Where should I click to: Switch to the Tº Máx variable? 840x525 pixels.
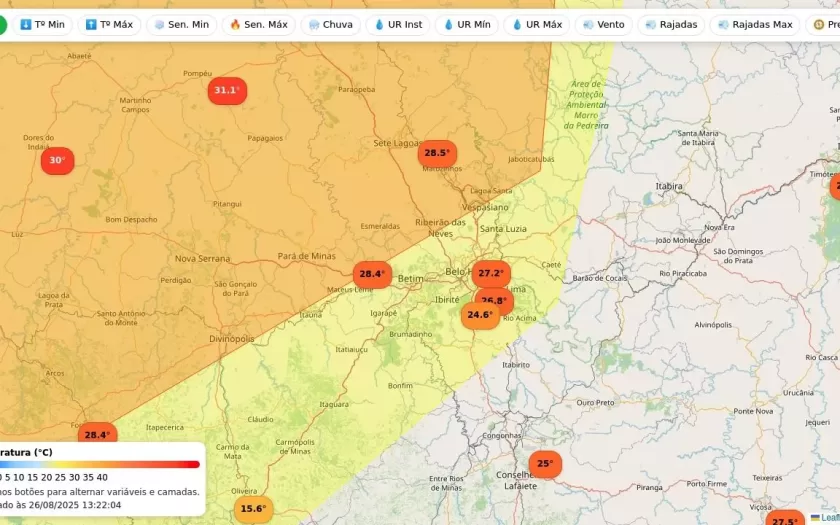click(x=109, y=24)
